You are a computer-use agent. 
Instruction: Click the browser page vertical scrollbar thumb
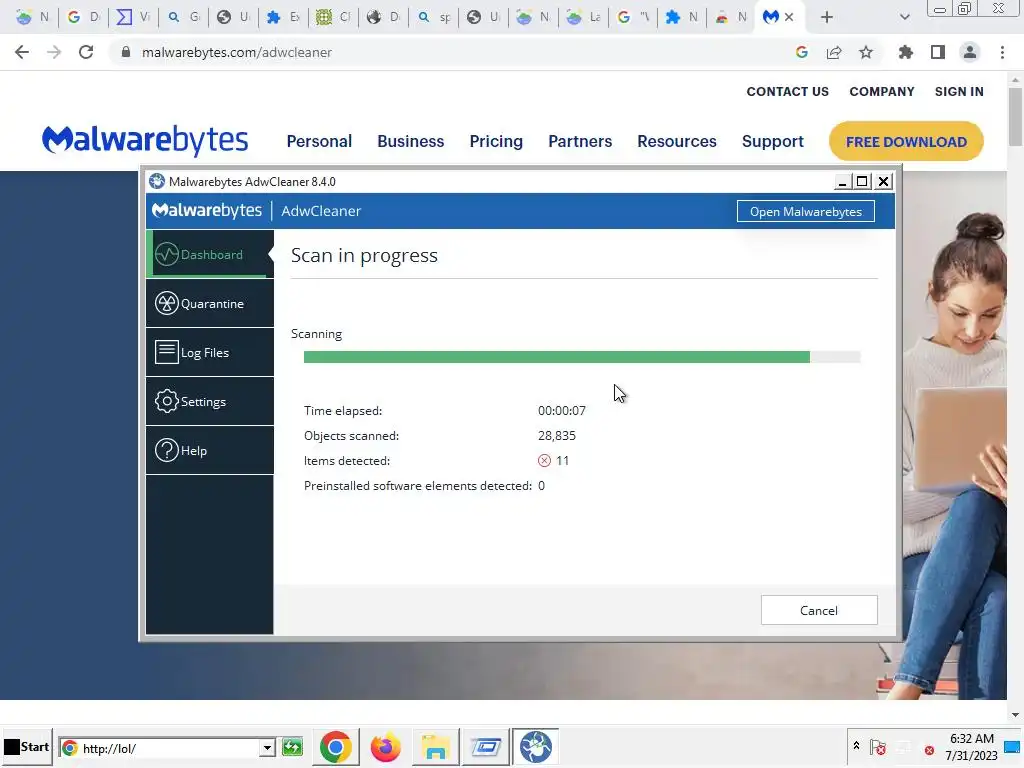[x=1015, y=116]
